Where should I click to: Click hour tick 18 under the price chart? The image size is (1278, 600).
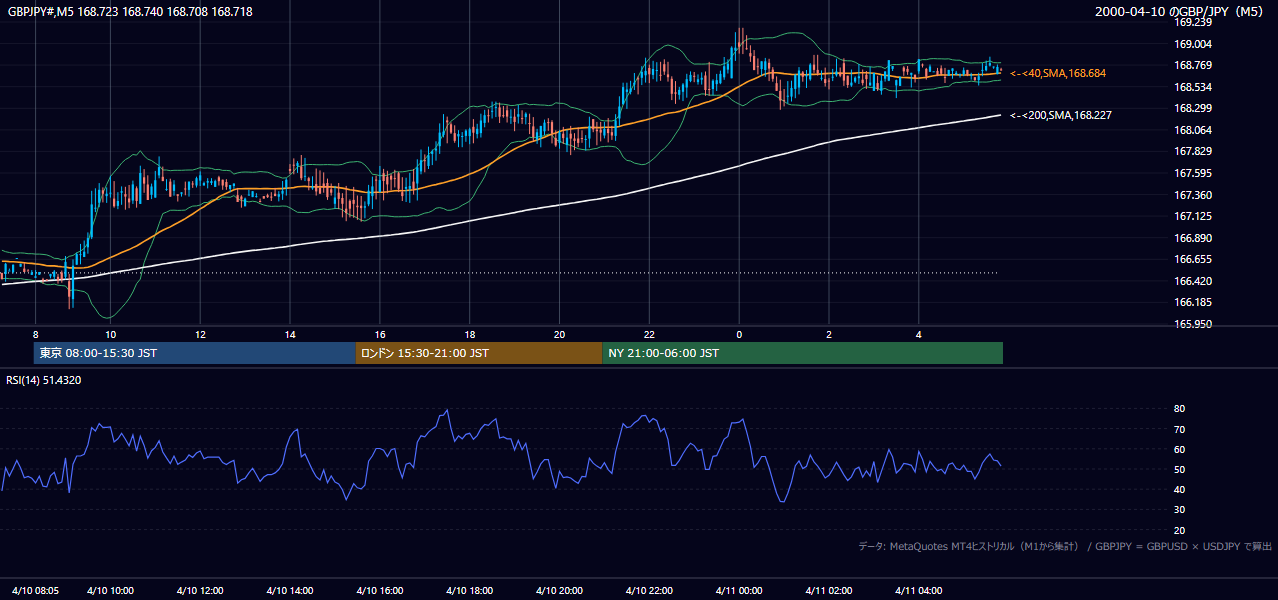470,334
